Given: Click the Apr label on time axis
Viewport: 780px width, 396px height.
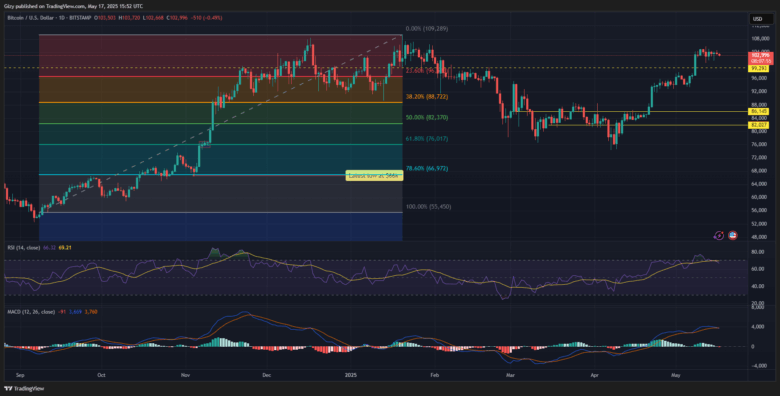Looking at the screenshot, I should (593, 374).
